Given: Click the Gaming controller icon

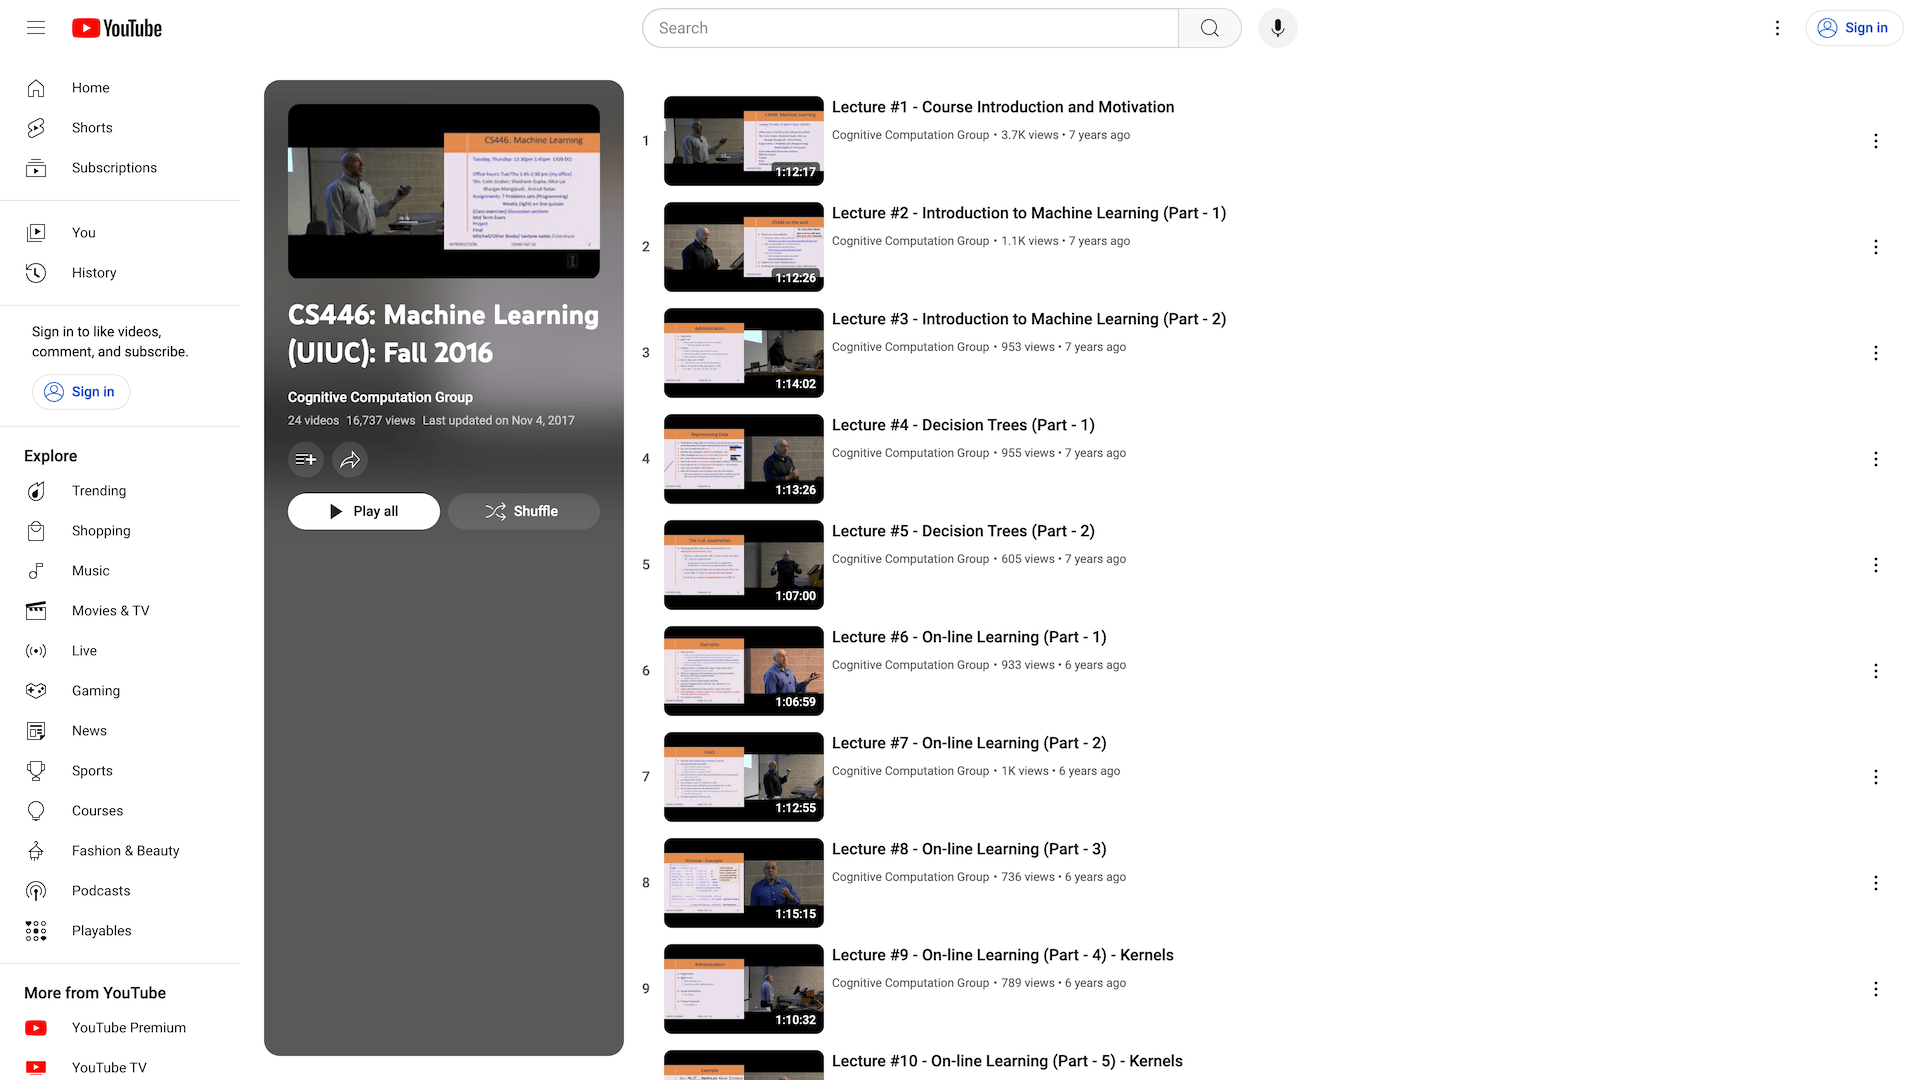Looking at the screenshot, I should click(36, 691).
